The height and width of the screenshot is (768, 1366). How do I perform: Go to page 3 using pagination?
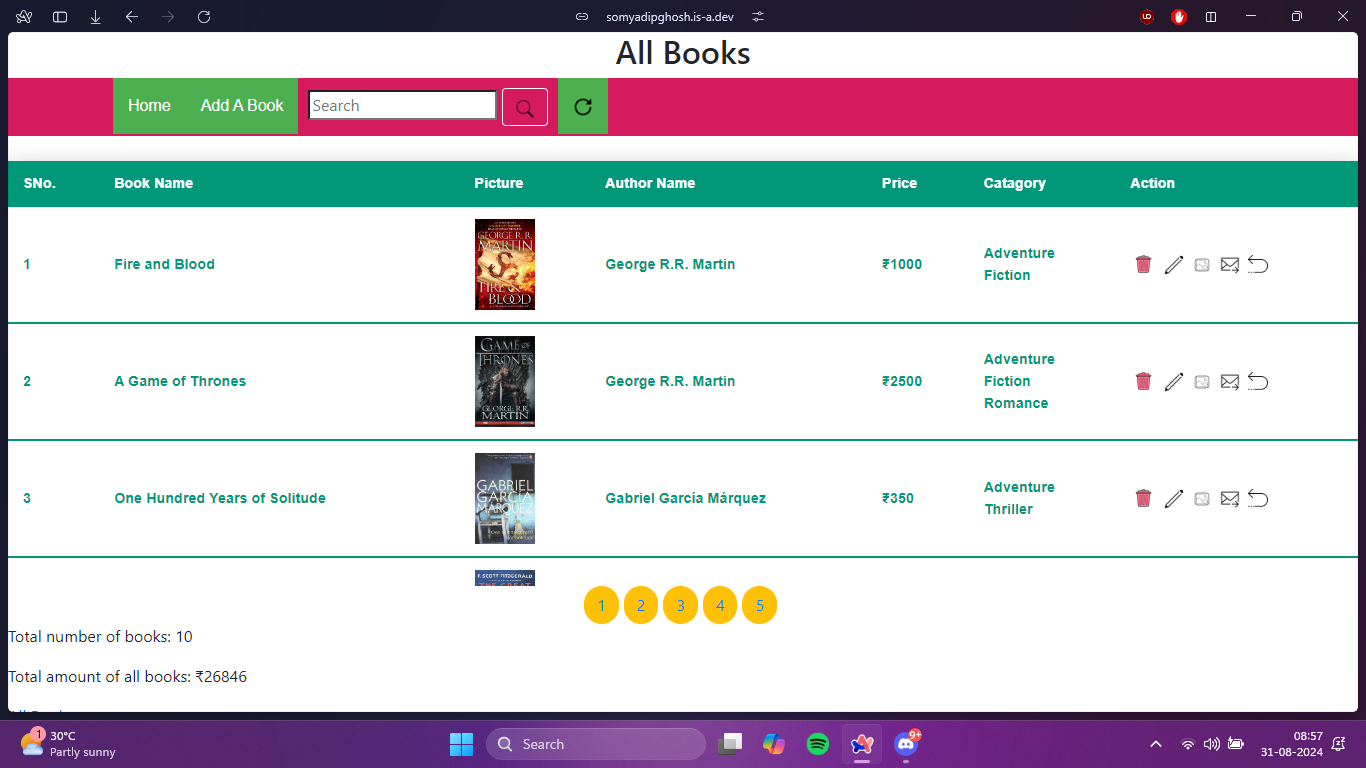680,605
